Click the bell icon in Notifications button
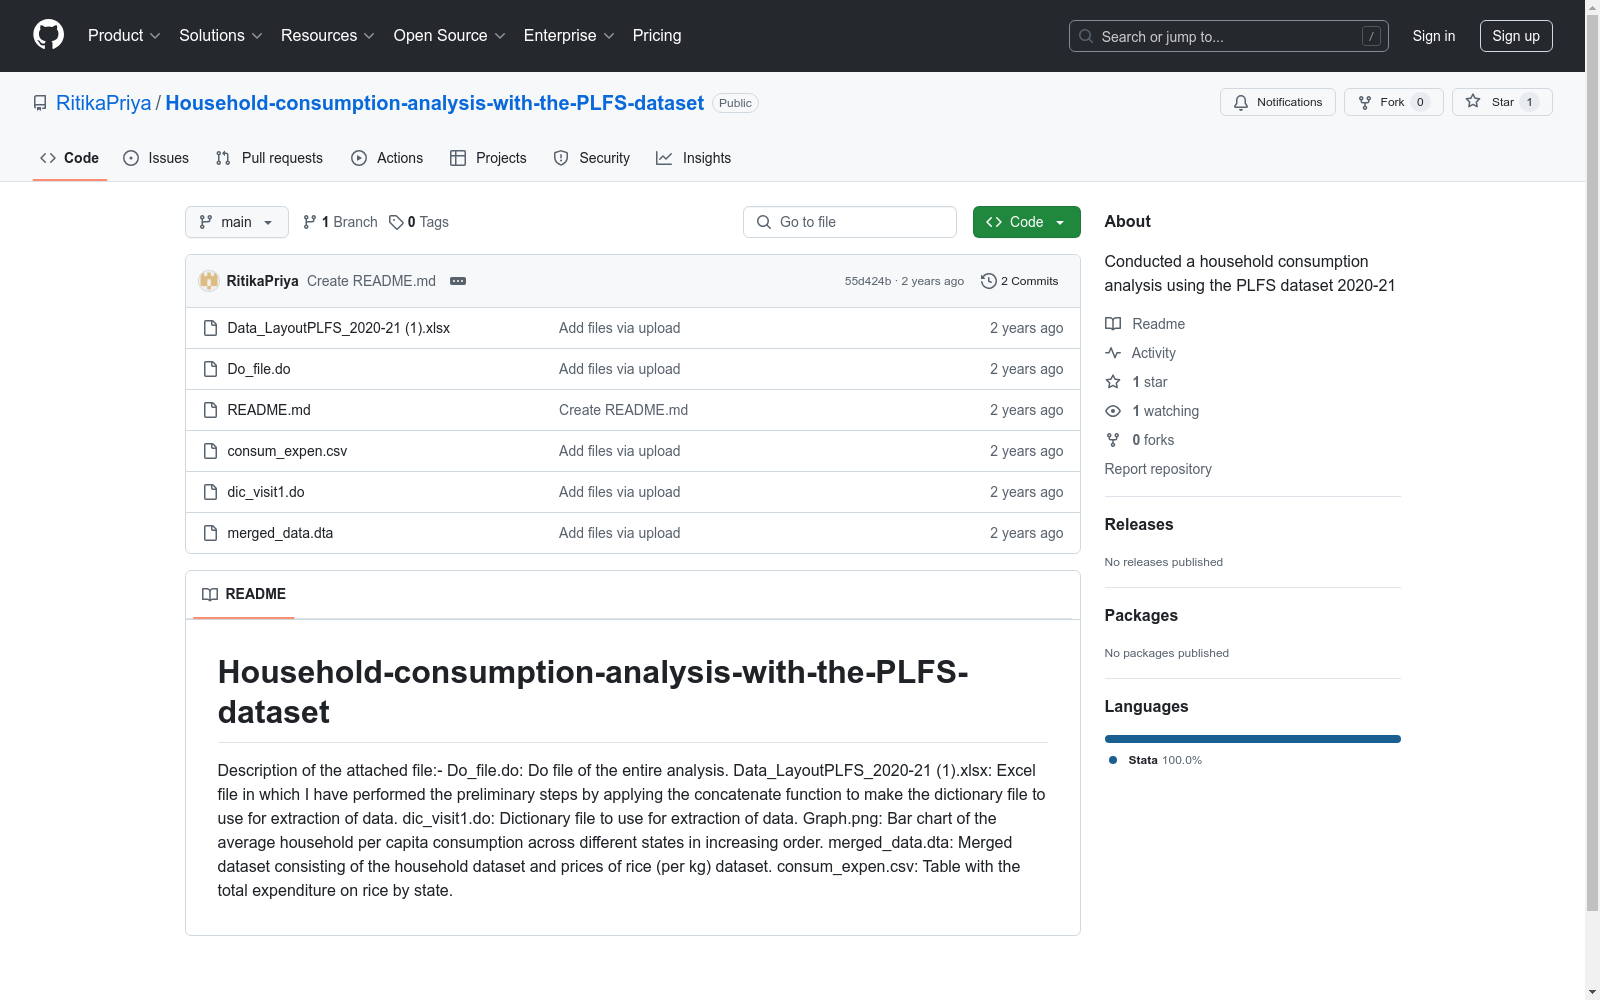Image resolution: width=1600 pixels, height=1000 pixels. tap(1241, 102)
